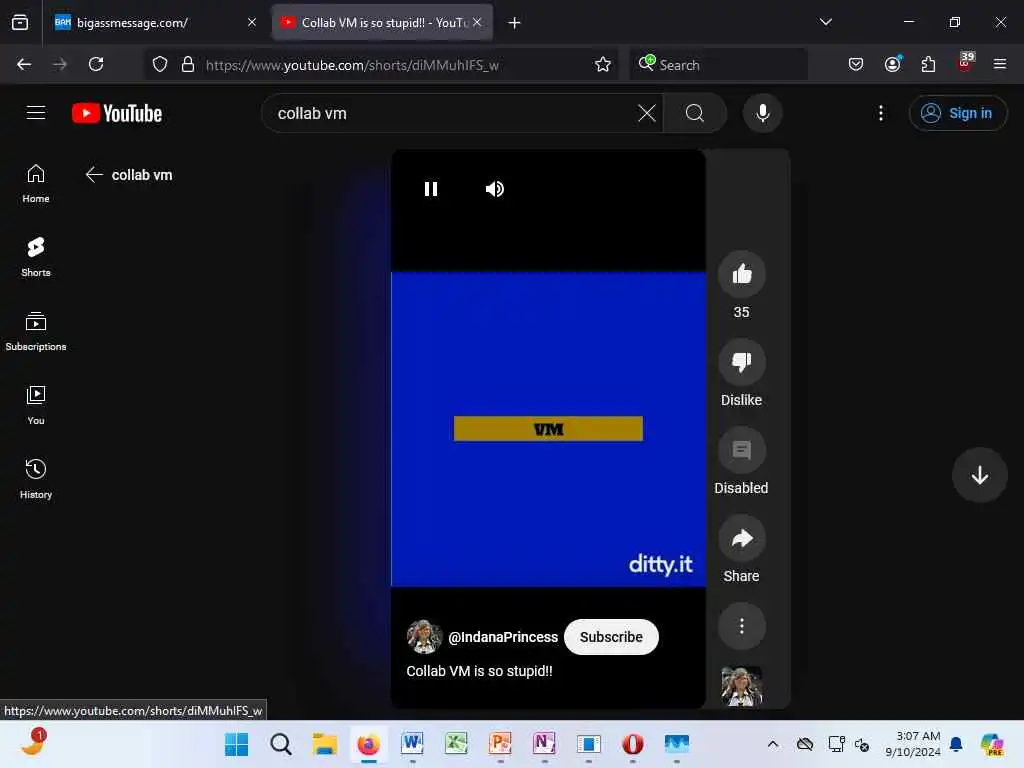Open Home in YouTube sidebar
The height and width of the screenshot is (768, 1024).
click(x=36, y=184)
